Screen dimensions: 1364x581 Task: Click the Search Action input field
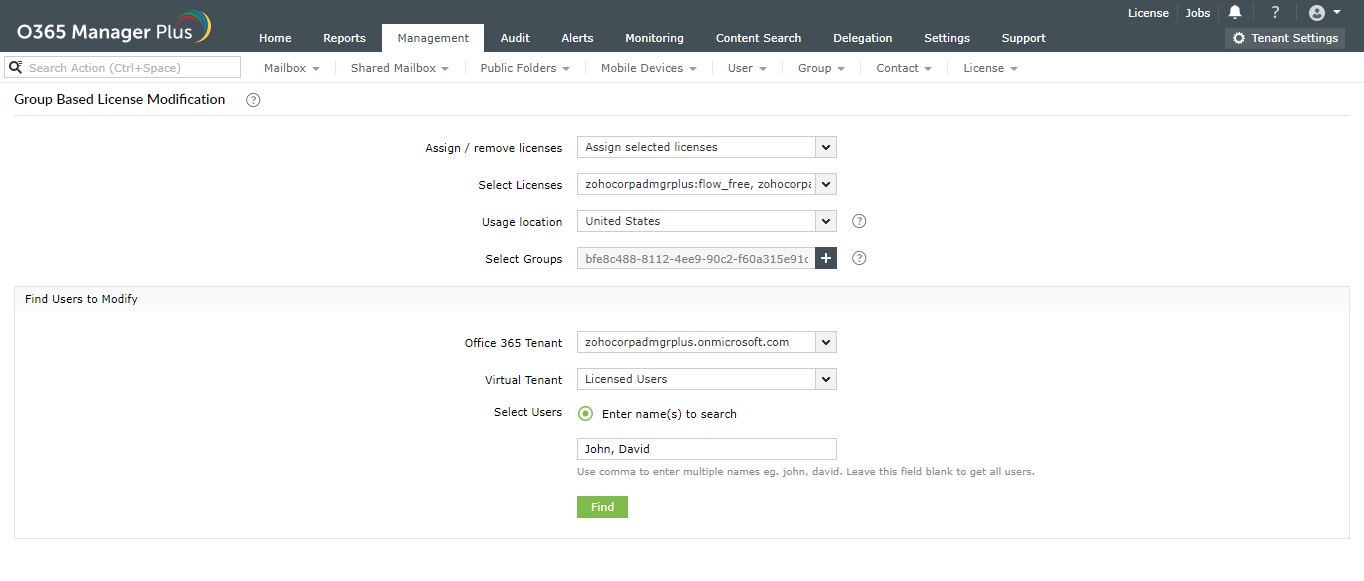pyautogui.click(x=123, y=67)
